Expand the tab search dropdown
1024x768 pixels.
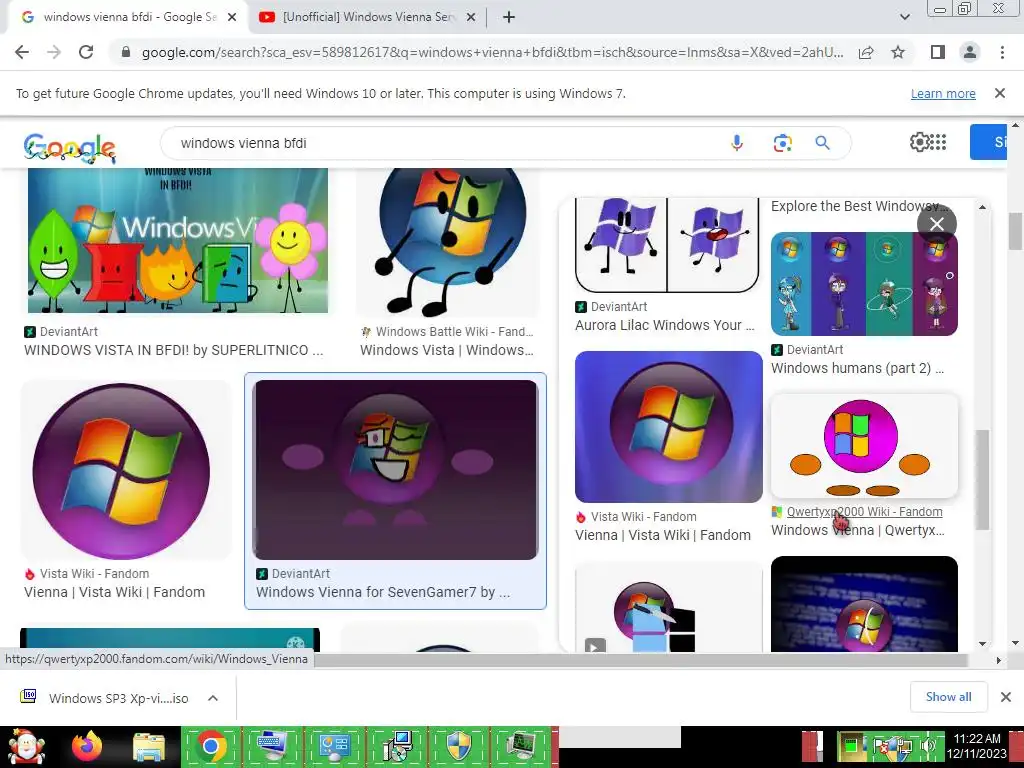click(x=904, y=17)
